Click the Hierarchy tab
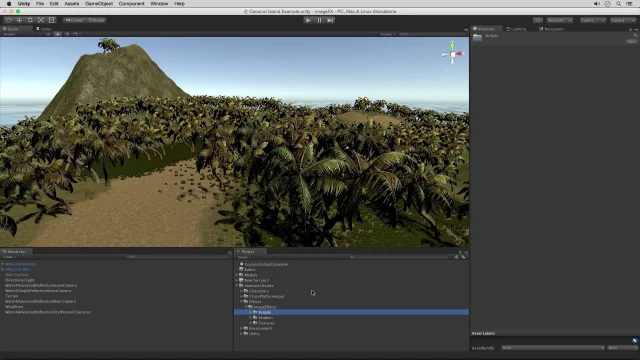640x360 pixels. [x=15, y=252]
